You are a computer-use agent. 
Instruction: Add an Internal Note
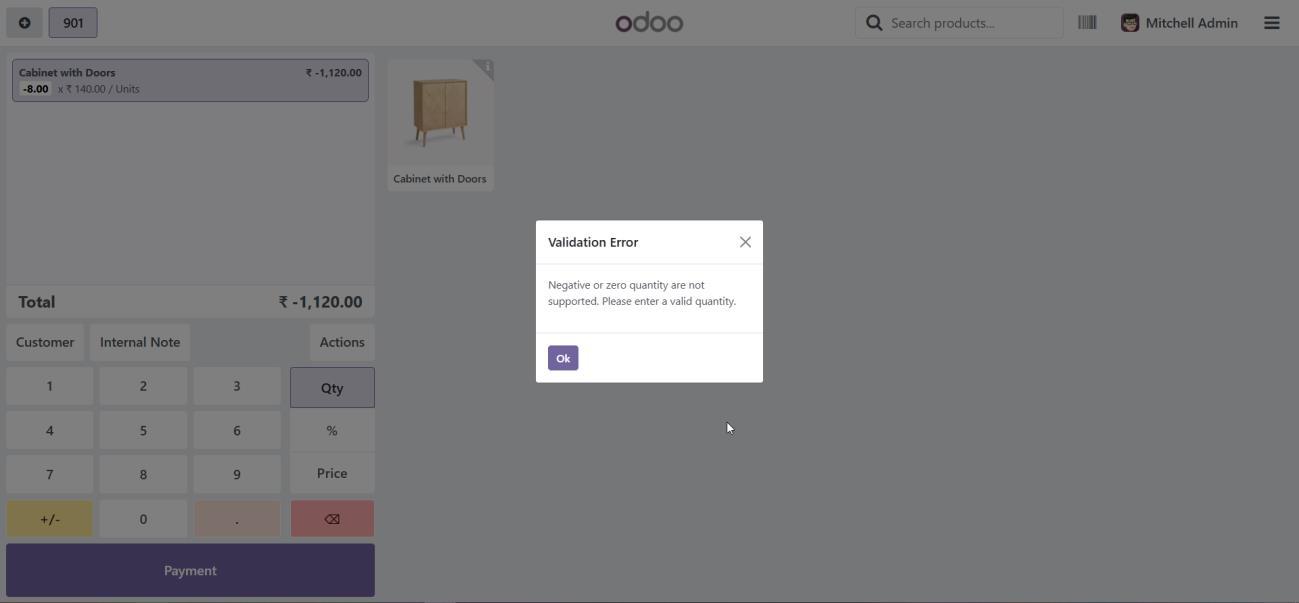pyautogui.click(x=140, y=342)
